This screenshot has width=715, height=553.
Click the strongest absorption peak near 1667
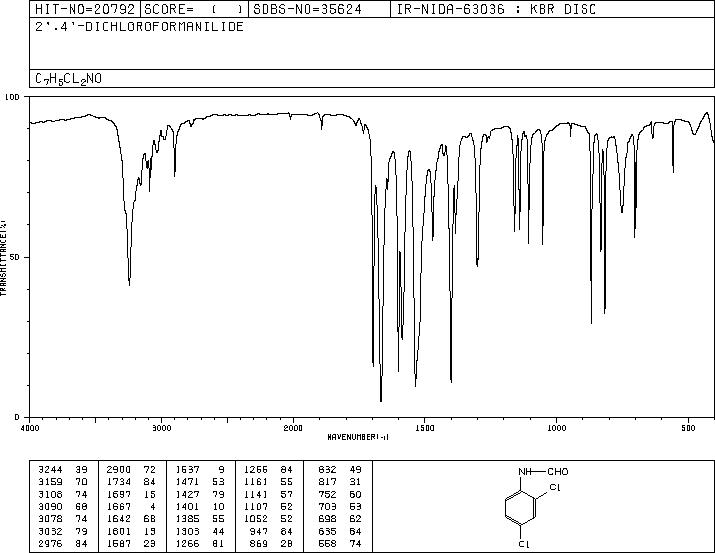pyautogui.click(x=381, y=400)
